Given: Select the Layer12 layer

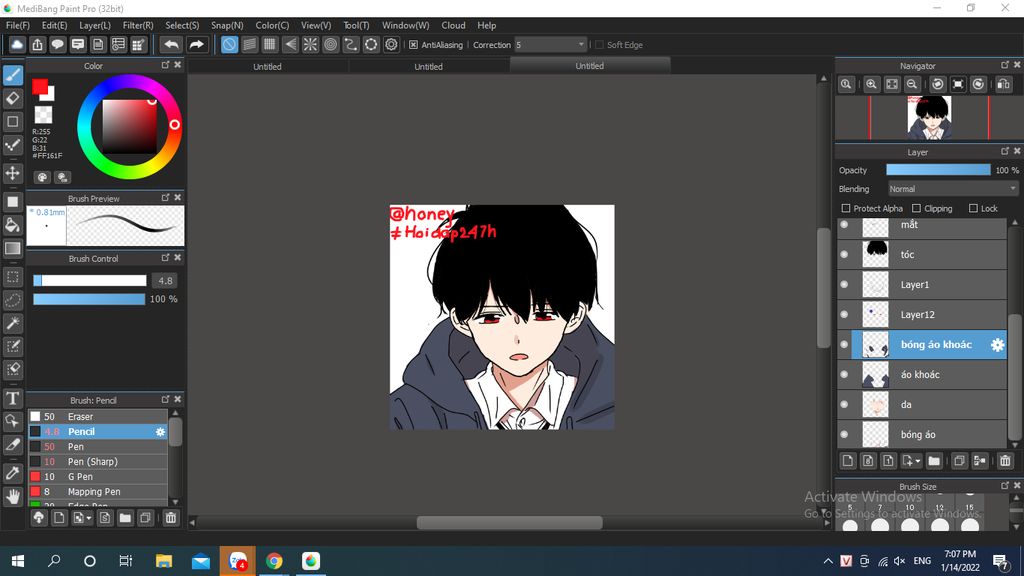Looking at the screenshot, I should click(x=922, y=315).
